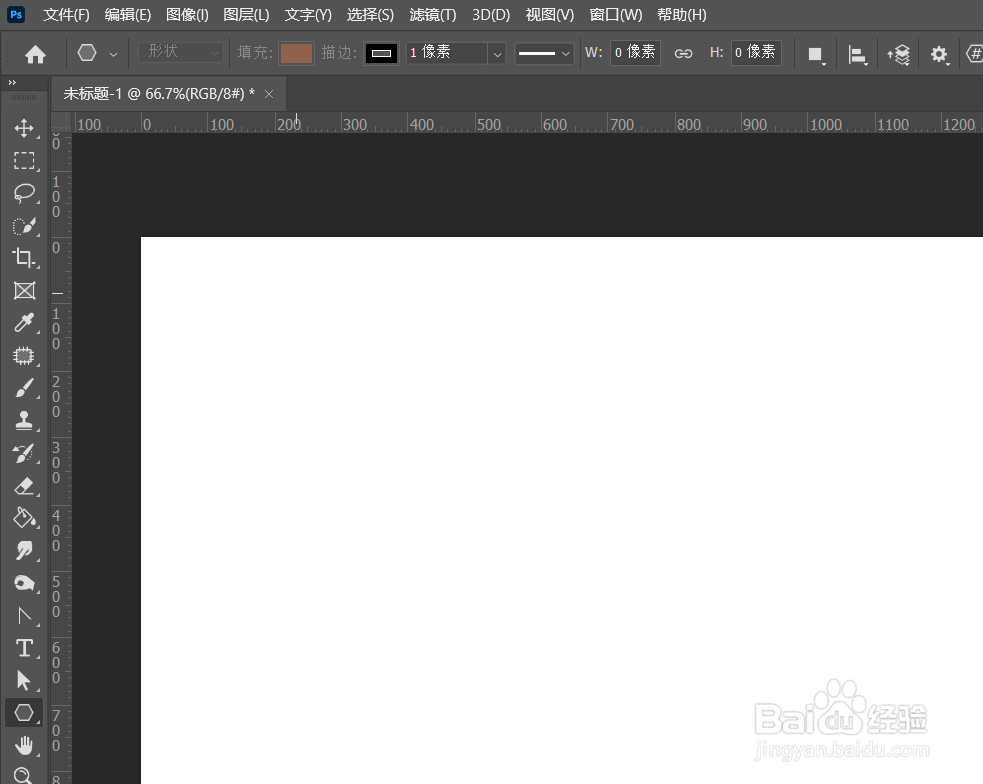
Task: Select the Paint Bucket tool
Action: 24,518
